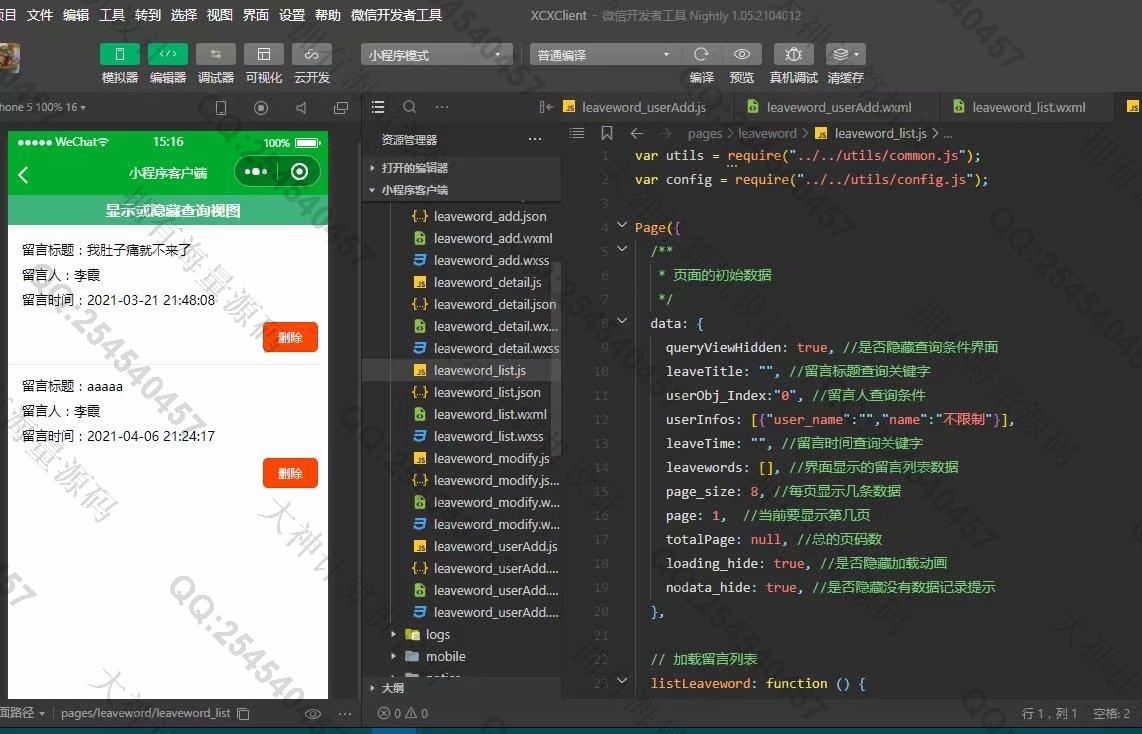This screenshot has width=1142, height=734.
Task: Fold the Page({ block at line 4
Action: [622, 226]
